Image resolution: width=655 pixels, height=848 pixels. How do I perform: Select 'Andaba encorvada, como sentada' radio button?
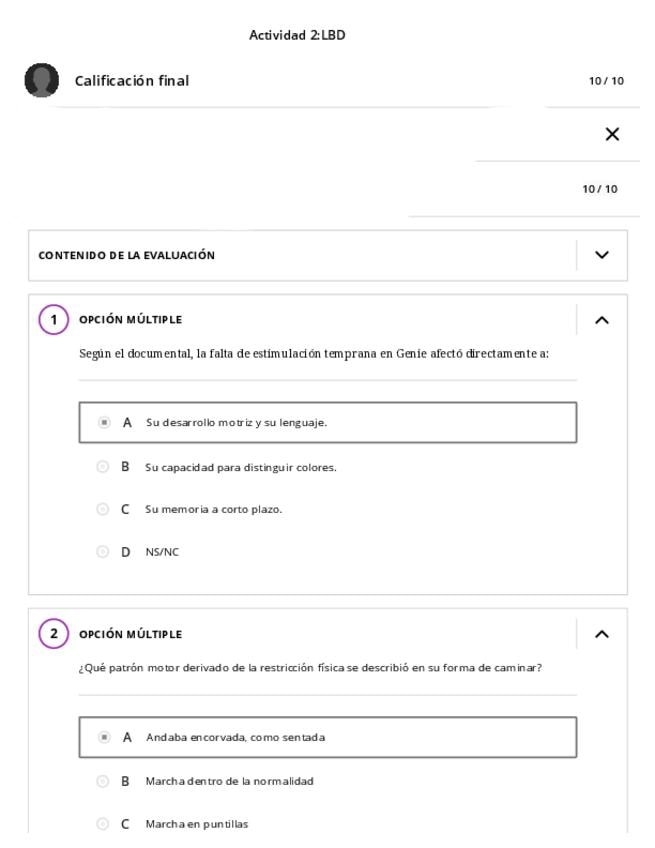pyautogui.click(x=104, y=738)
